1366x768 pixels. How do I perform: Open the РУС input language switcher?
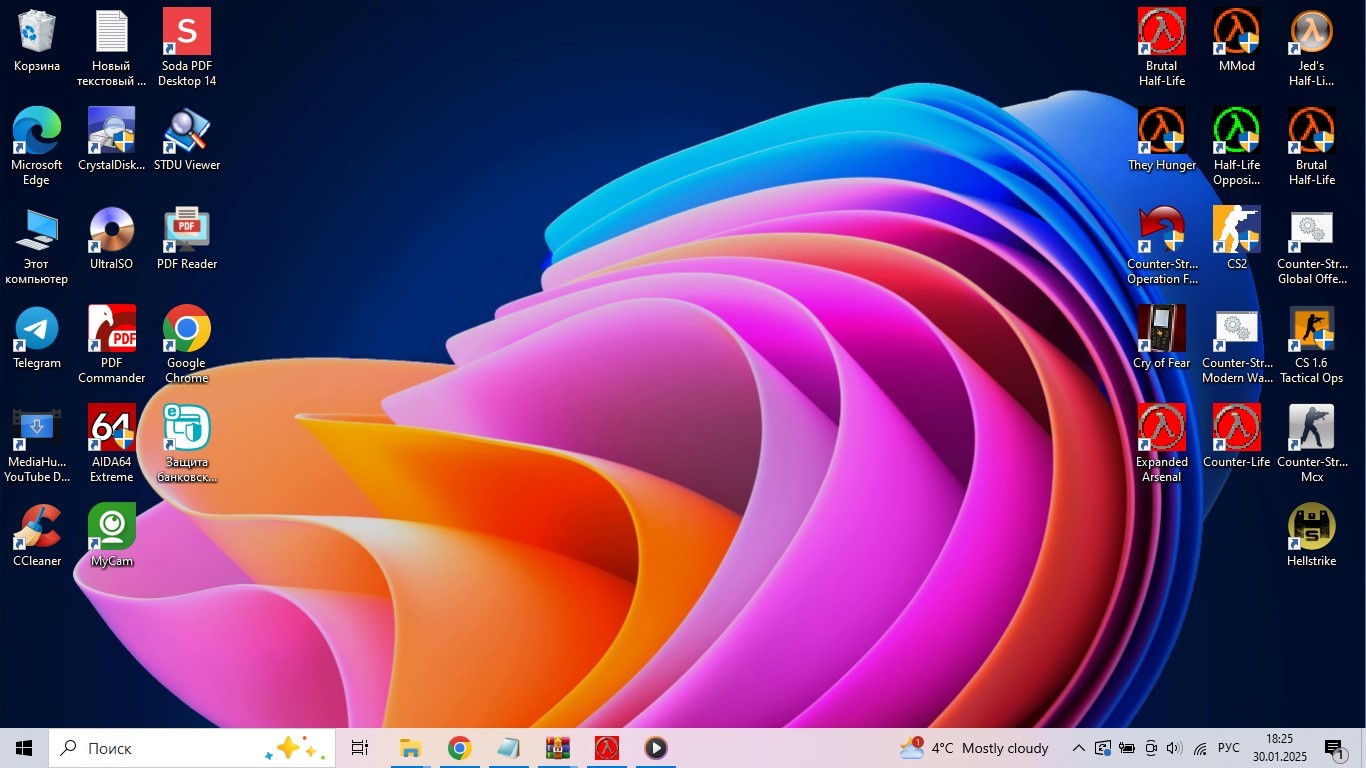click(x=1228, y=748)
